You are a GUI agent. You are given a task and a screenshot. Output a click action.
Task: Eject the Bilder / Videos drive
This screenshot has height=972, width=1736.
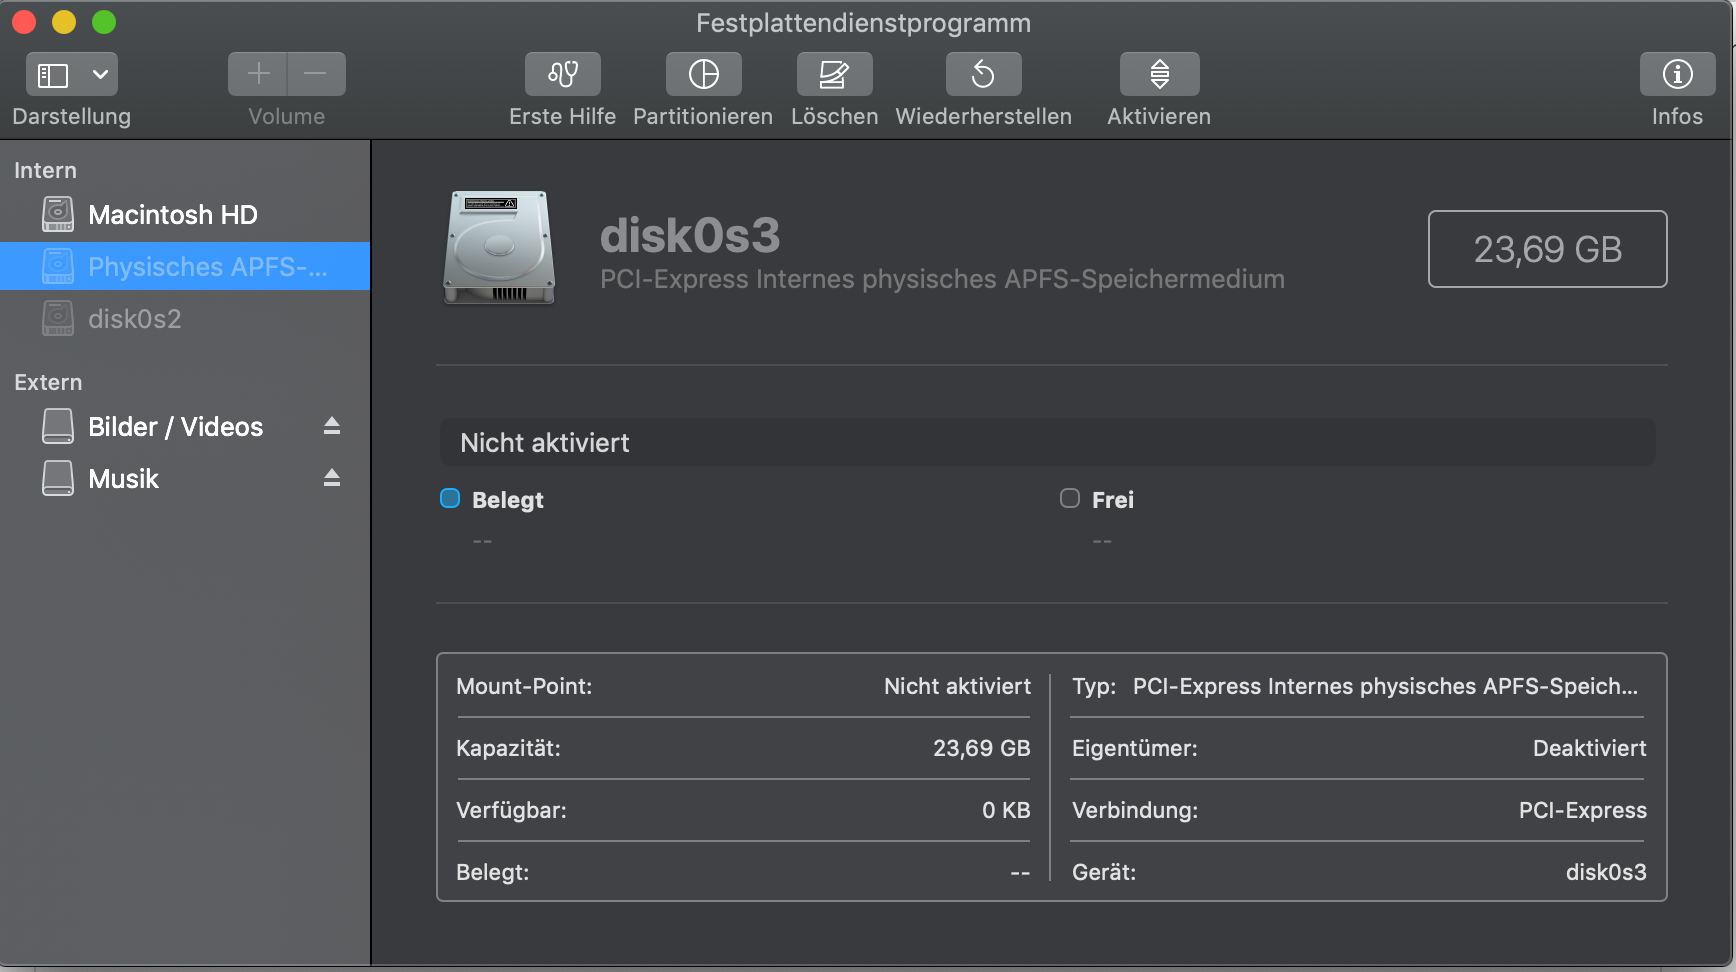tap(332, 427)
